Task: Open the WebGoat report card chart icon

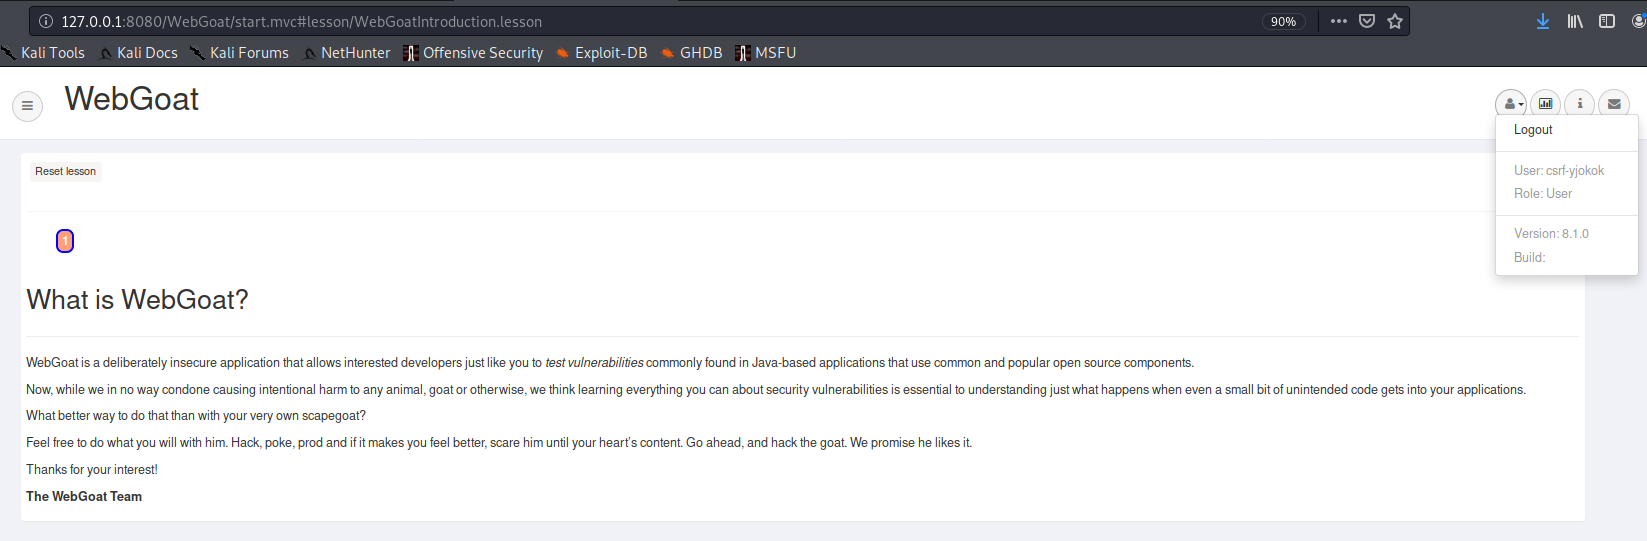Action: click(x=1545, y=103)
